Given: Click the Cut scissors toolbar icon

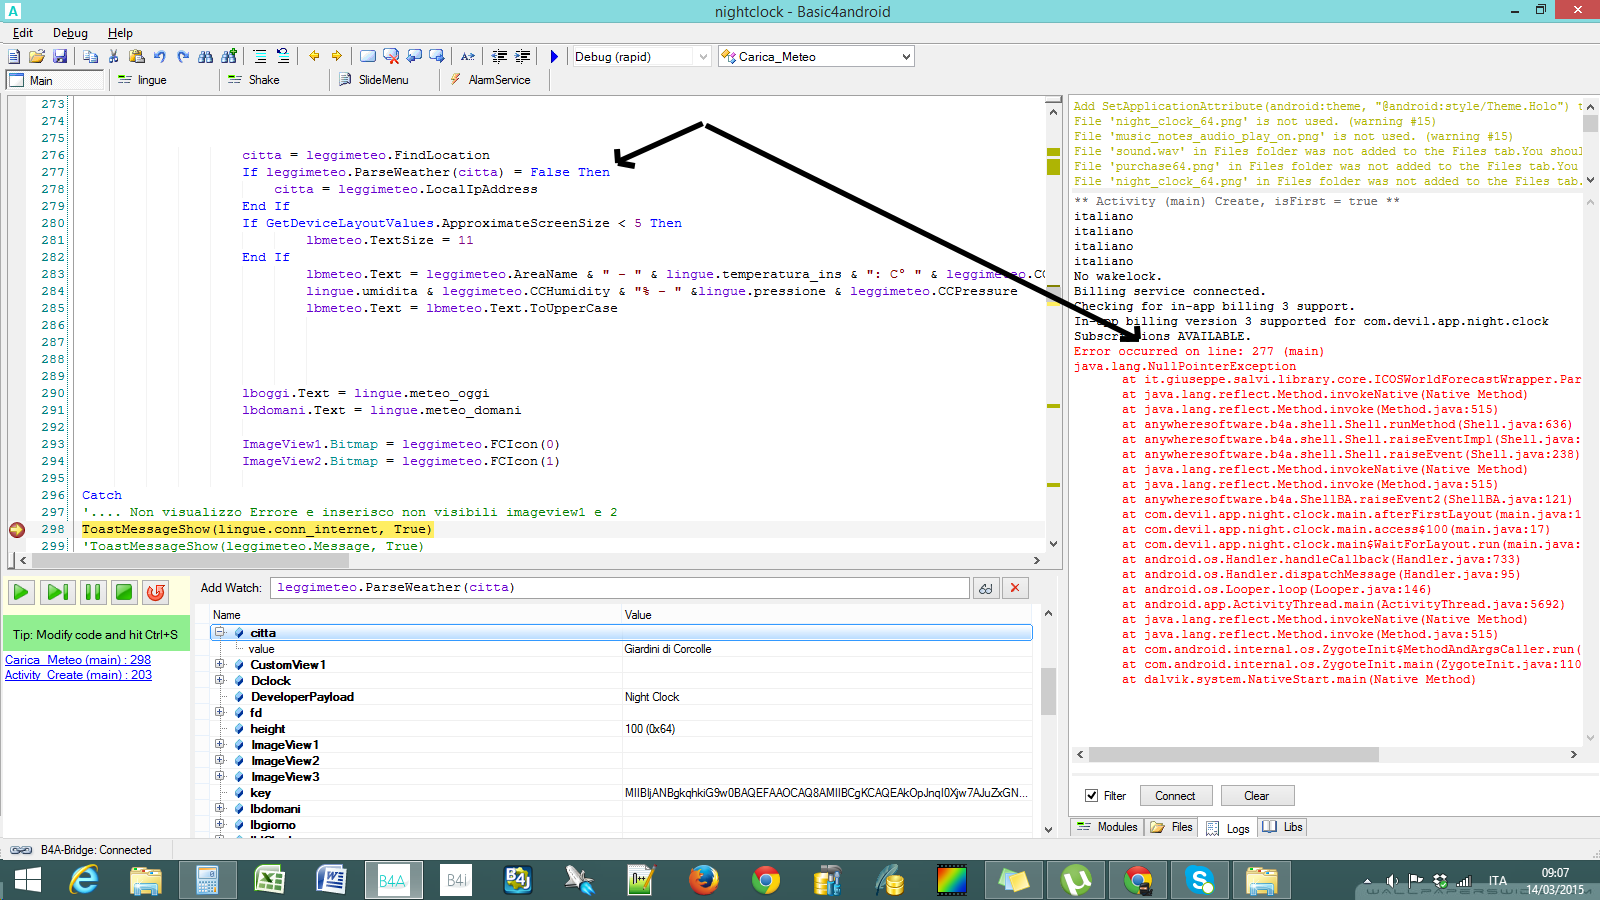Looking at the screenshot, I should 113,57.
